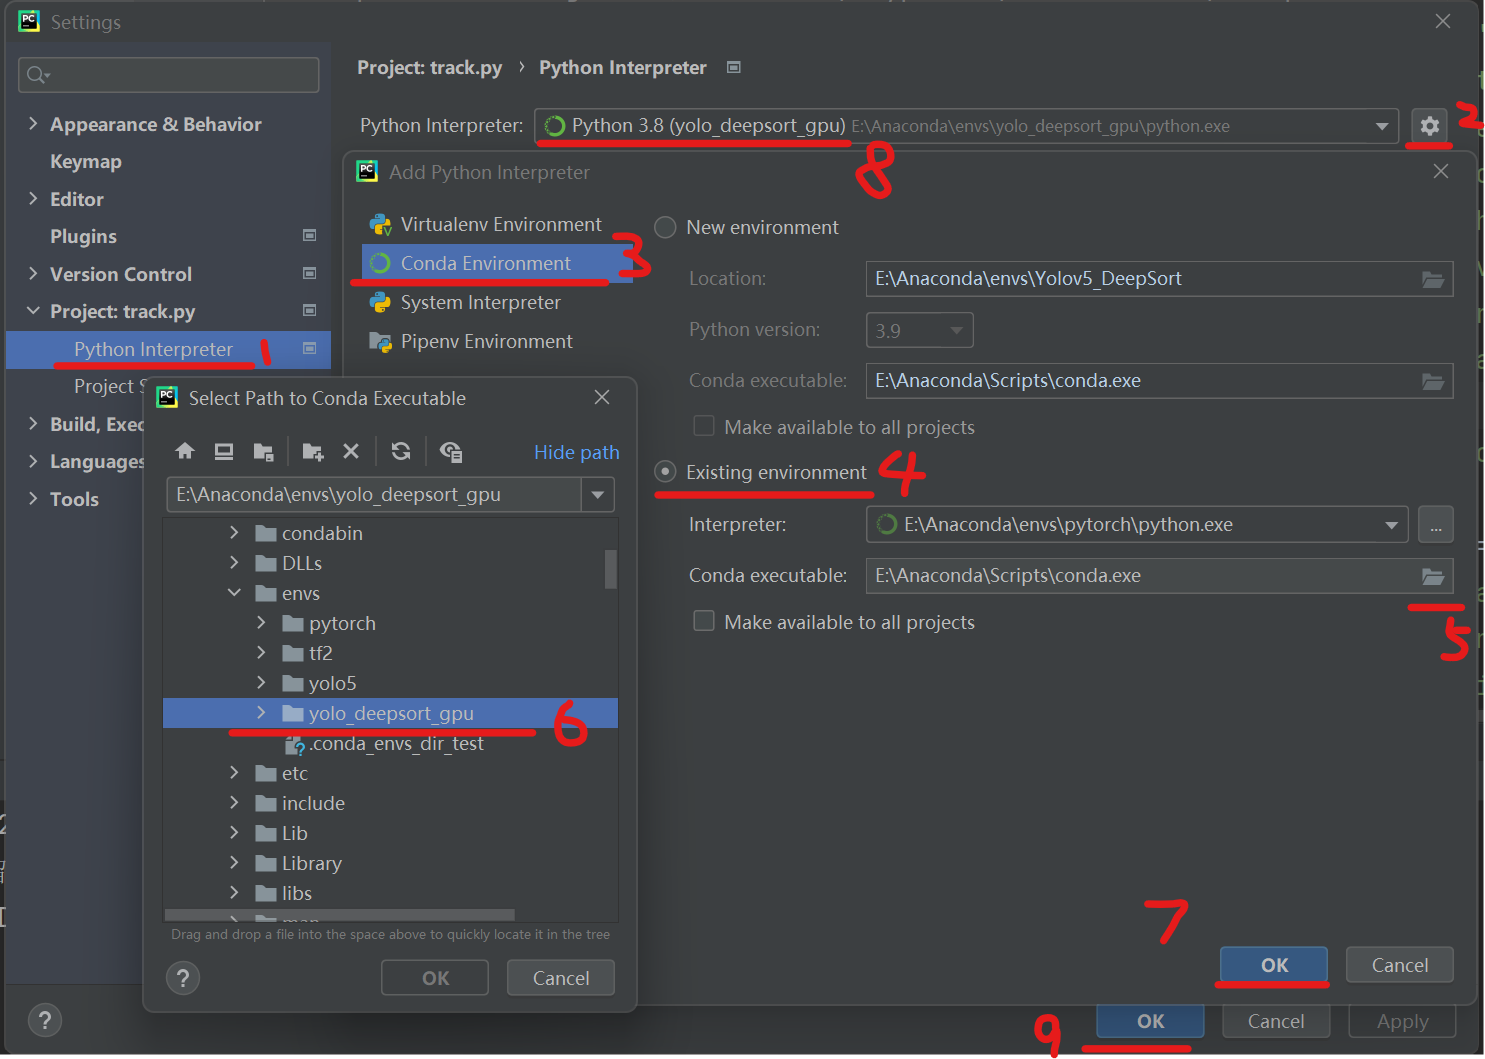Click the gear icon beside Python Interpreter dropdown
Screen dimensions: 1485x1059
[x=1430, y=126]
